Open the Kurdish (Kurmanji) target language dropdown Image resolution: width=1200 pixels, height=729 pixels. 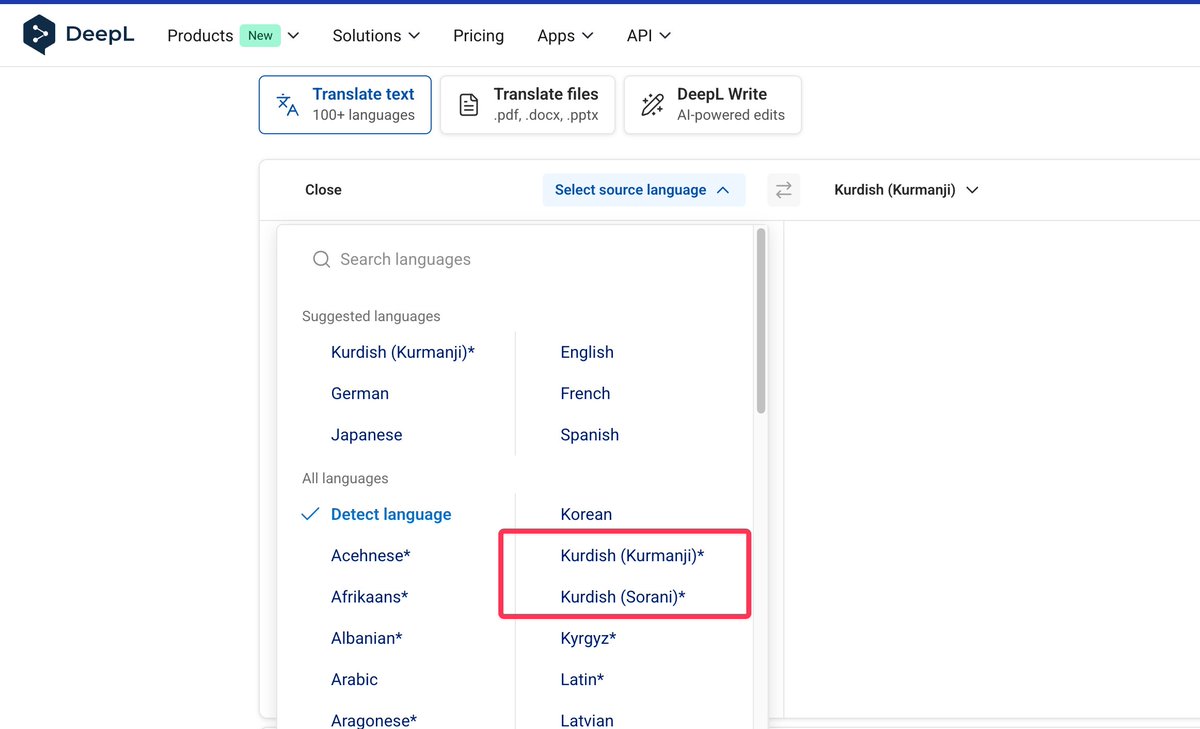pos(906,190)
